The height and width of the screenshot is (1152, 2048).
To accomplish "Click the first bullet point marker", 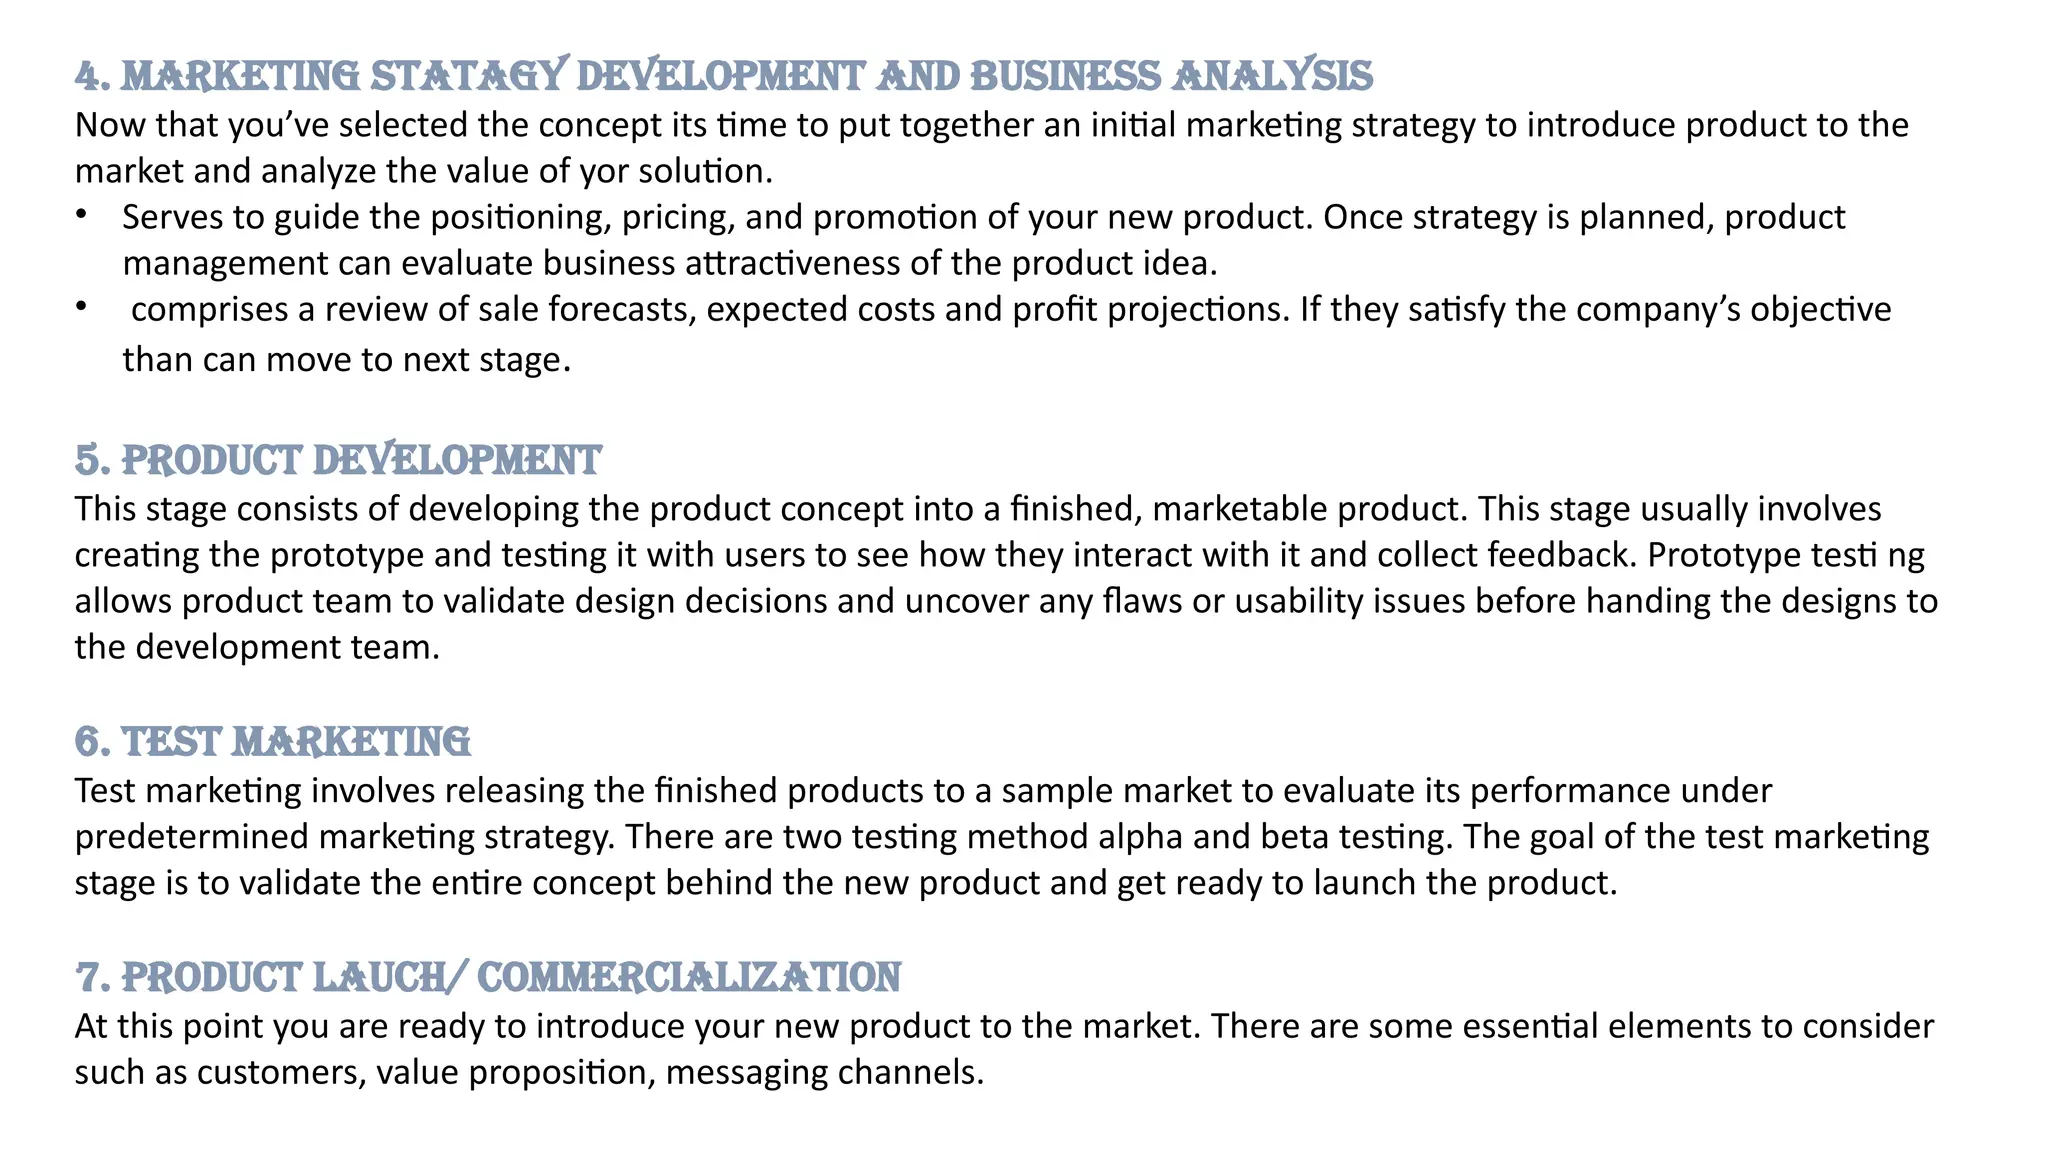I will [x=81, y=215].
